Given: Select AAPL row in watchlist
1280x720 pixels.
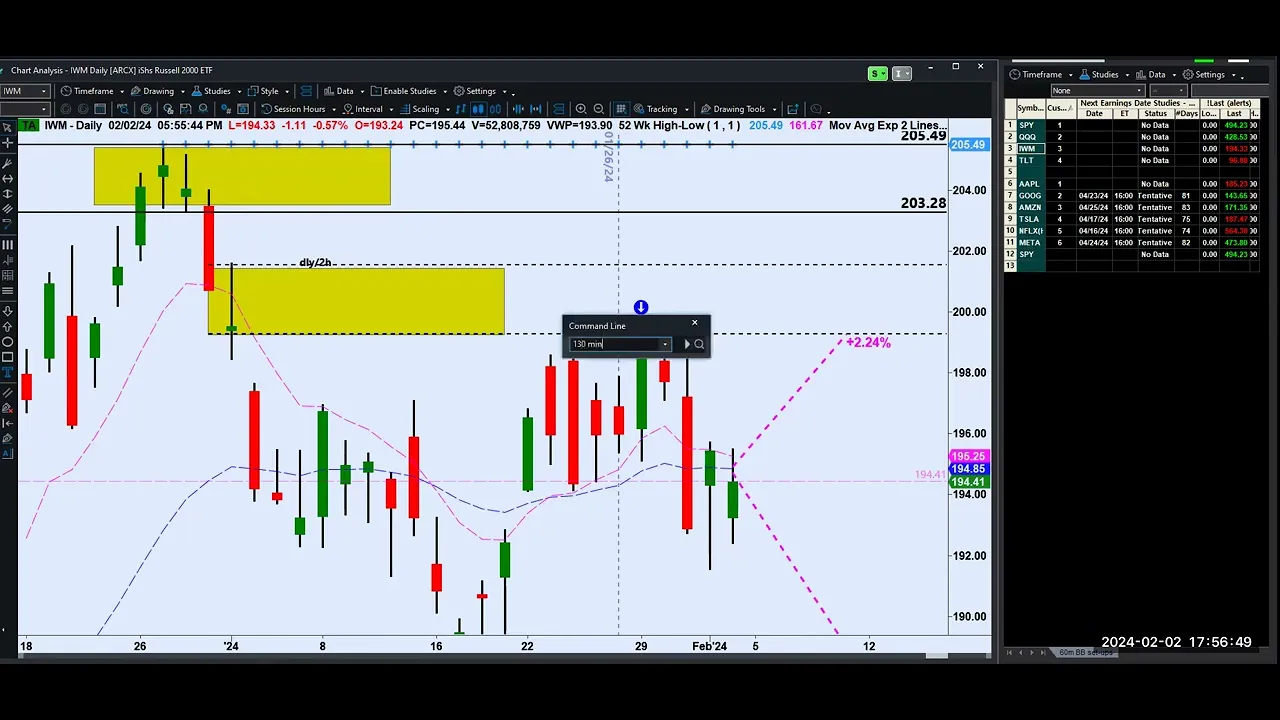Looking at the screenshot, I should coord(1131,184).
